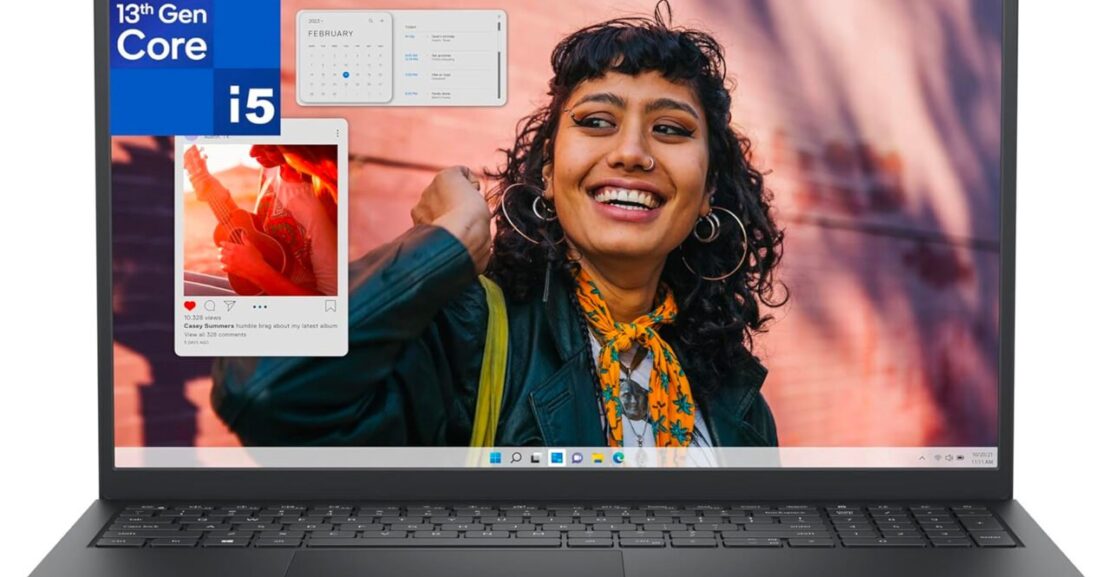Expand the hidden icons in the system tray

click(x=921, y=458)
